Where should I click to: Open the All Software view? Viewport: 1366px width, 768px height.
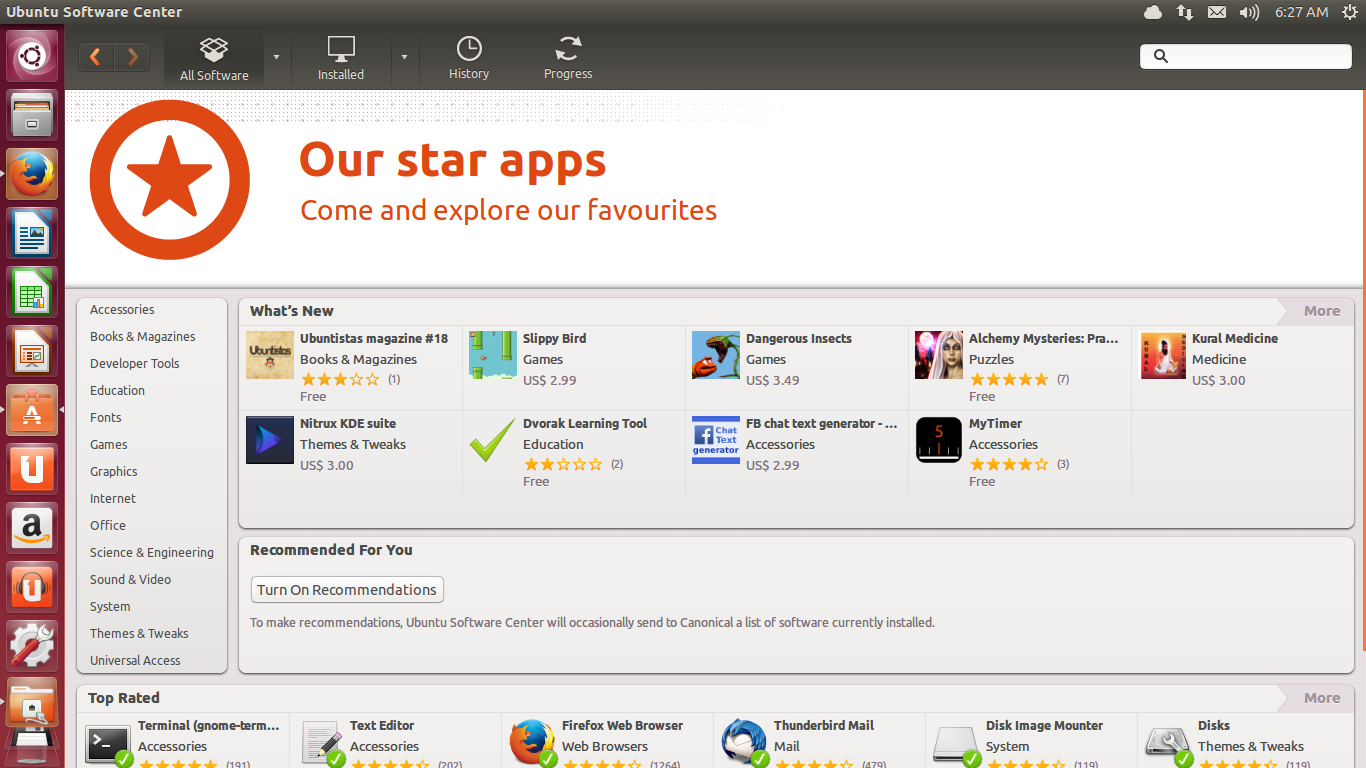(214, 58)
